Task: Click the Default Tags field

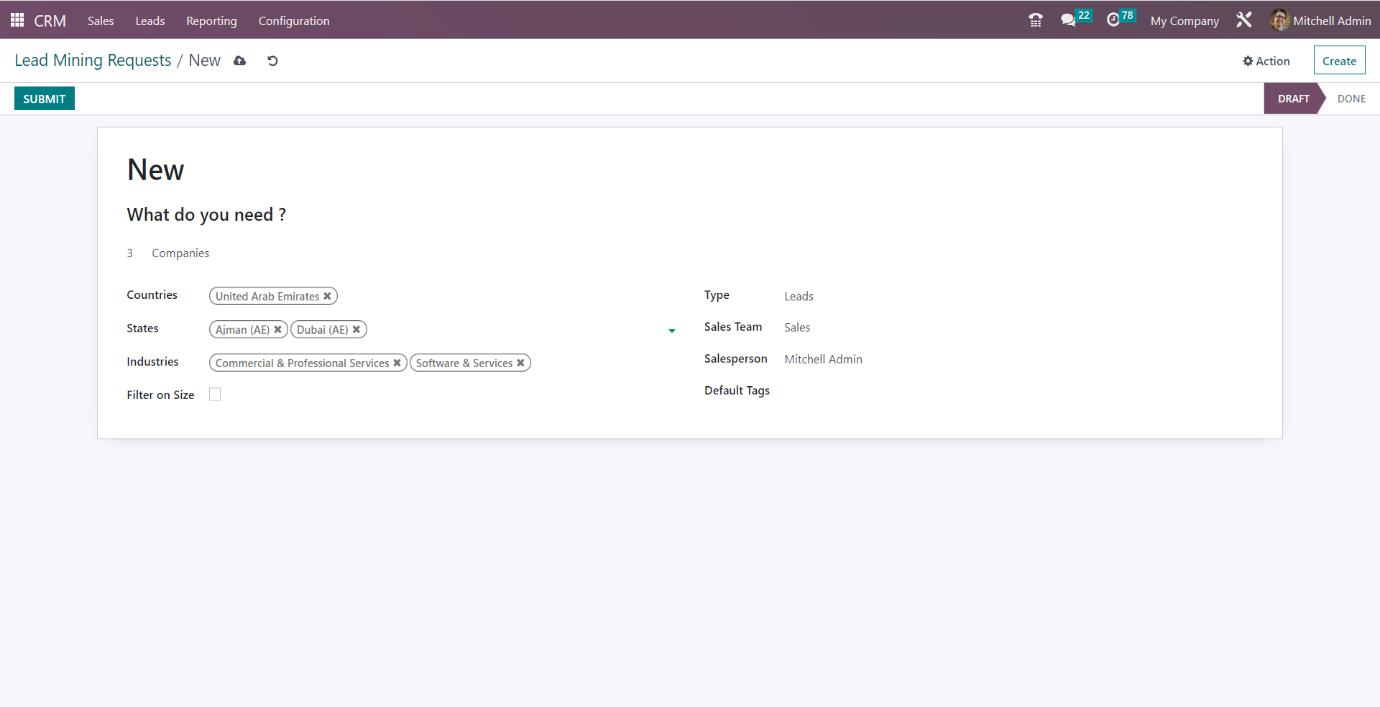Action: (1017, 391)
